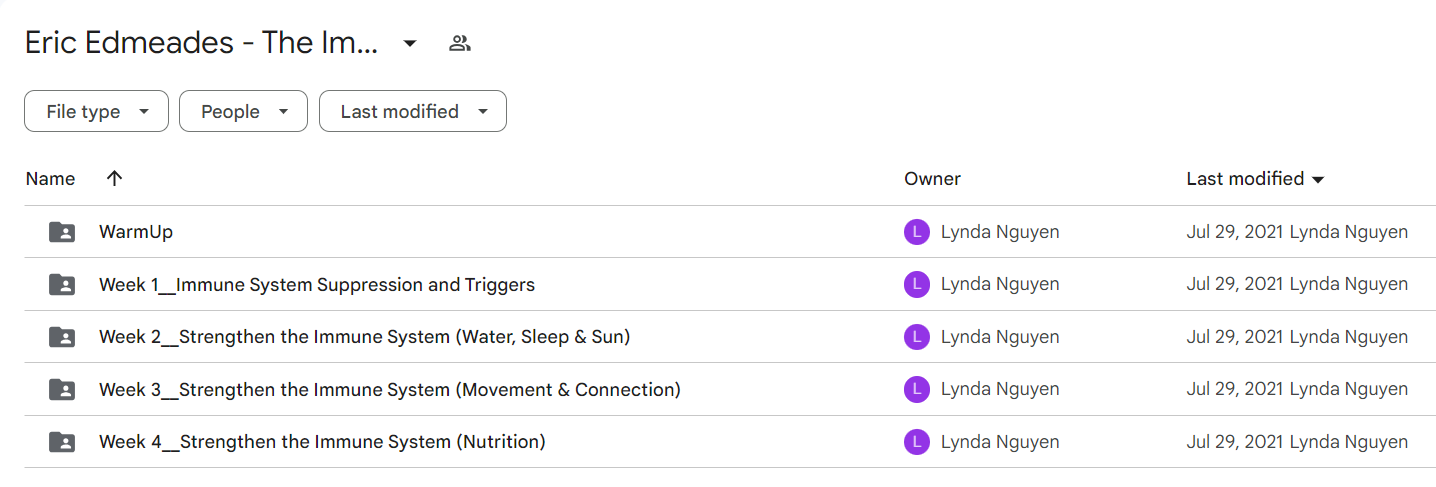This screenshot has width=1436, height=487.
Task: Open the File type filter dropdown
Action: point(96,111)
